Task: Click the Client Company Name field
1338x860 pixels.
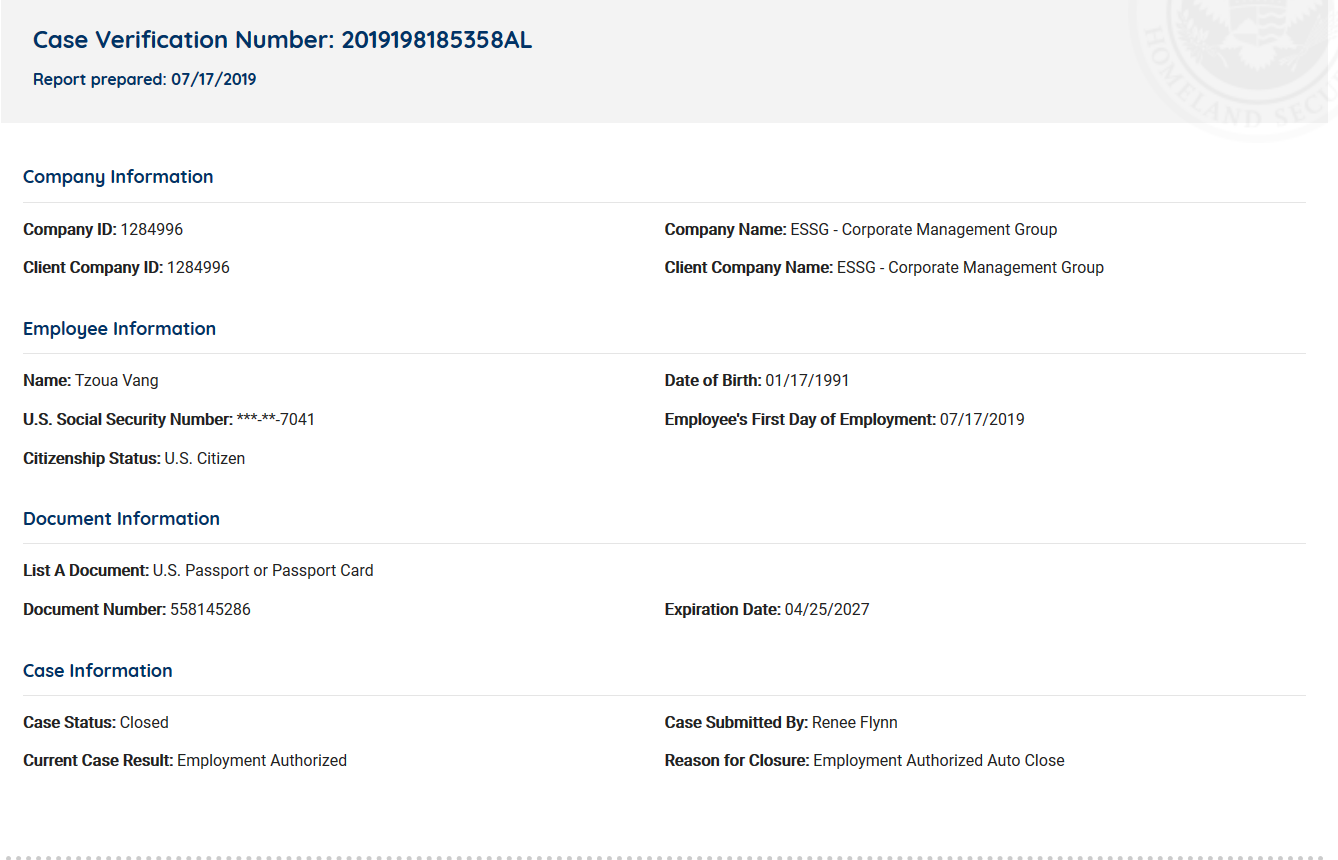Action: click(x=884, y=268)
